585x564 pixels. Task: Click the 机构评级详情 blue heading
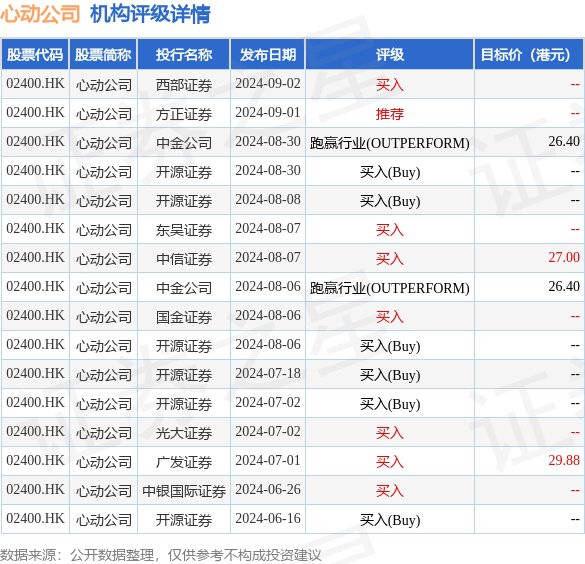pyautogui.click(x=150, y=14)
